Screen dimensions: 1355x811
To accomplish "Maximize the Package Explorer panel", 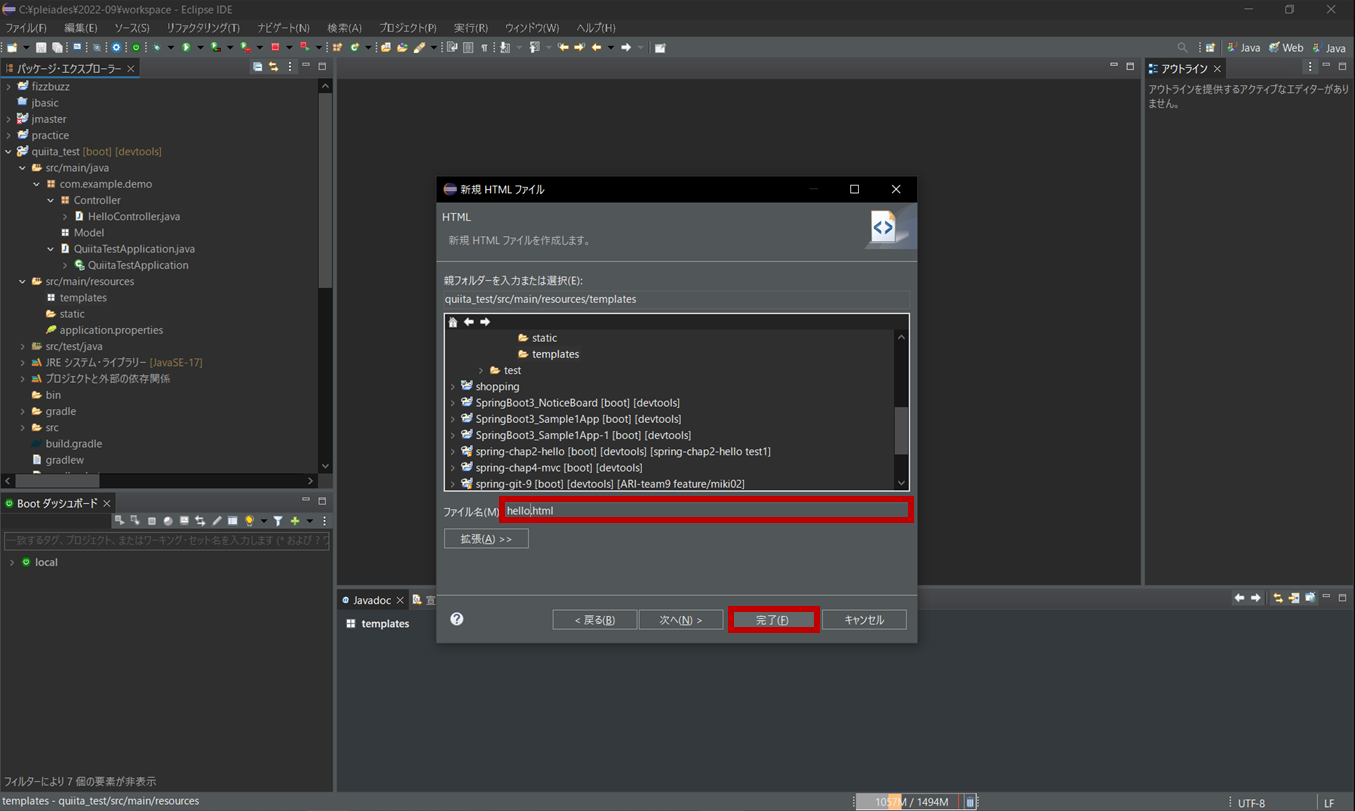I will (322, 67).
